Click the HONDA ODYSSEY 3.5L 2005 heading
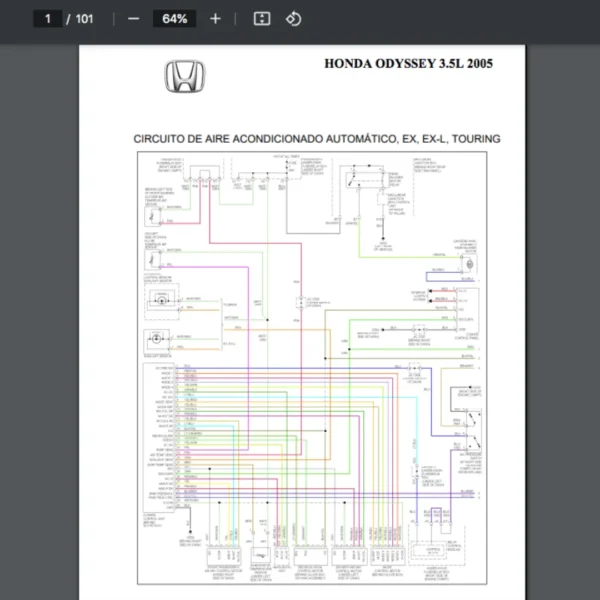The width and height of the screenshot is (600, 600). tap(408, 64)
